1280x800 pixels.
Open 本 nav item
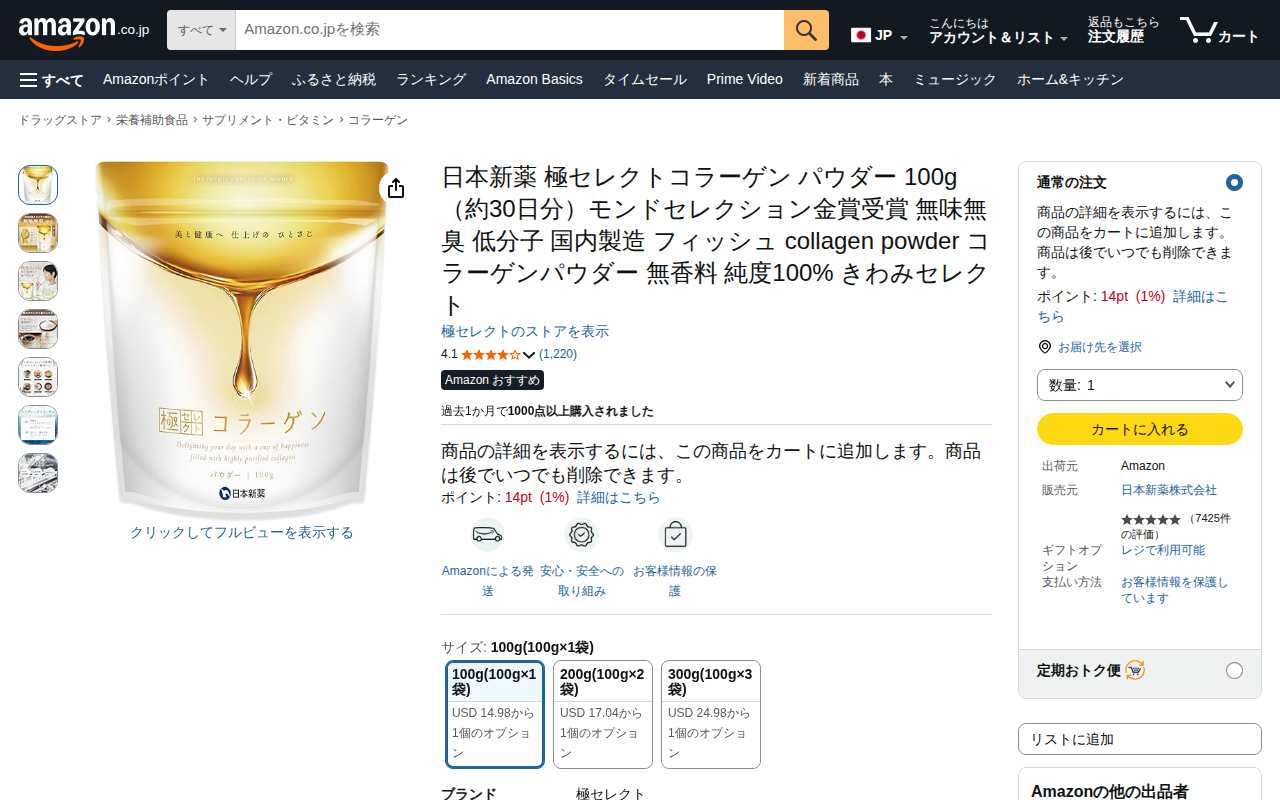click(x=886, y=80)
